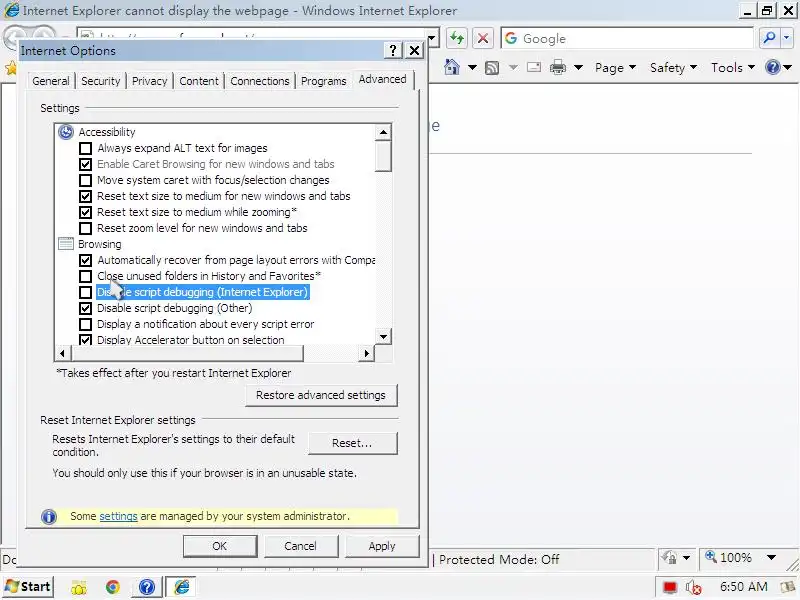Click the RSS Feeds icon in the command bar

(492, 67)
